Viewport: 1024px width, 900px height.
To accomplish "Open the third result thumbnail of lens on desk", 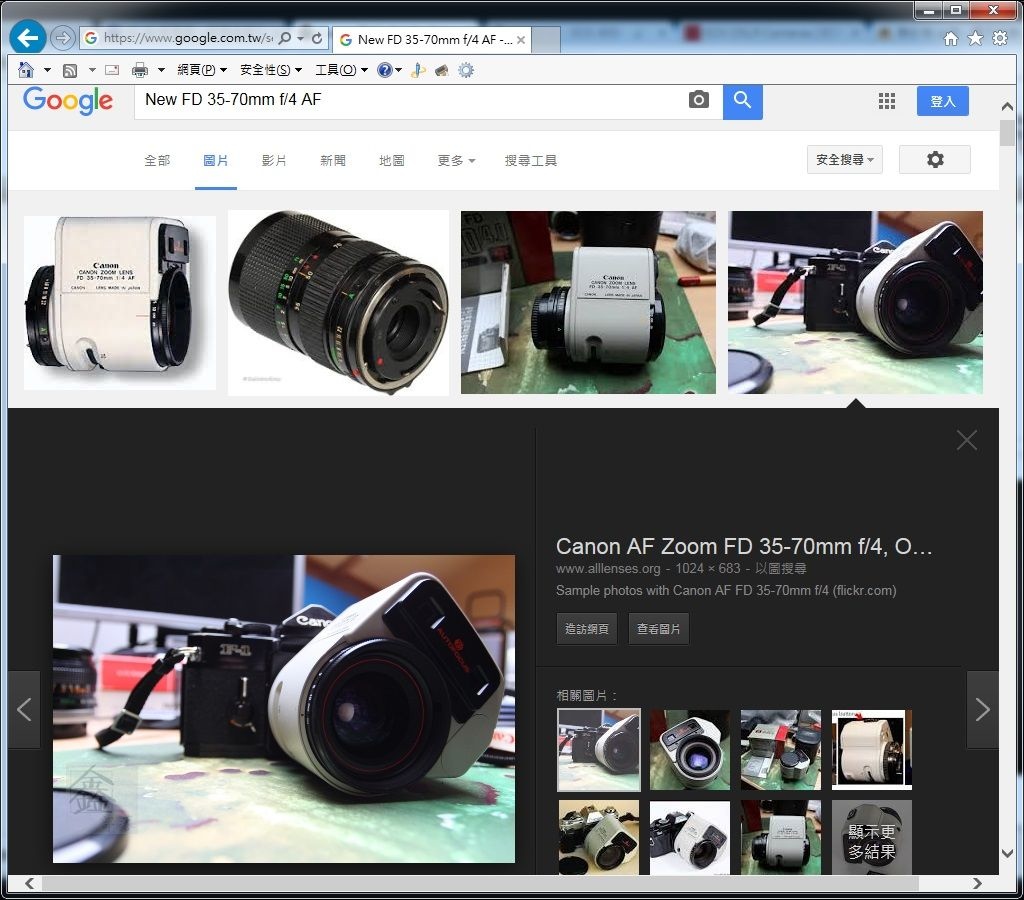I will pyautogui.click(x=588, y=302).
